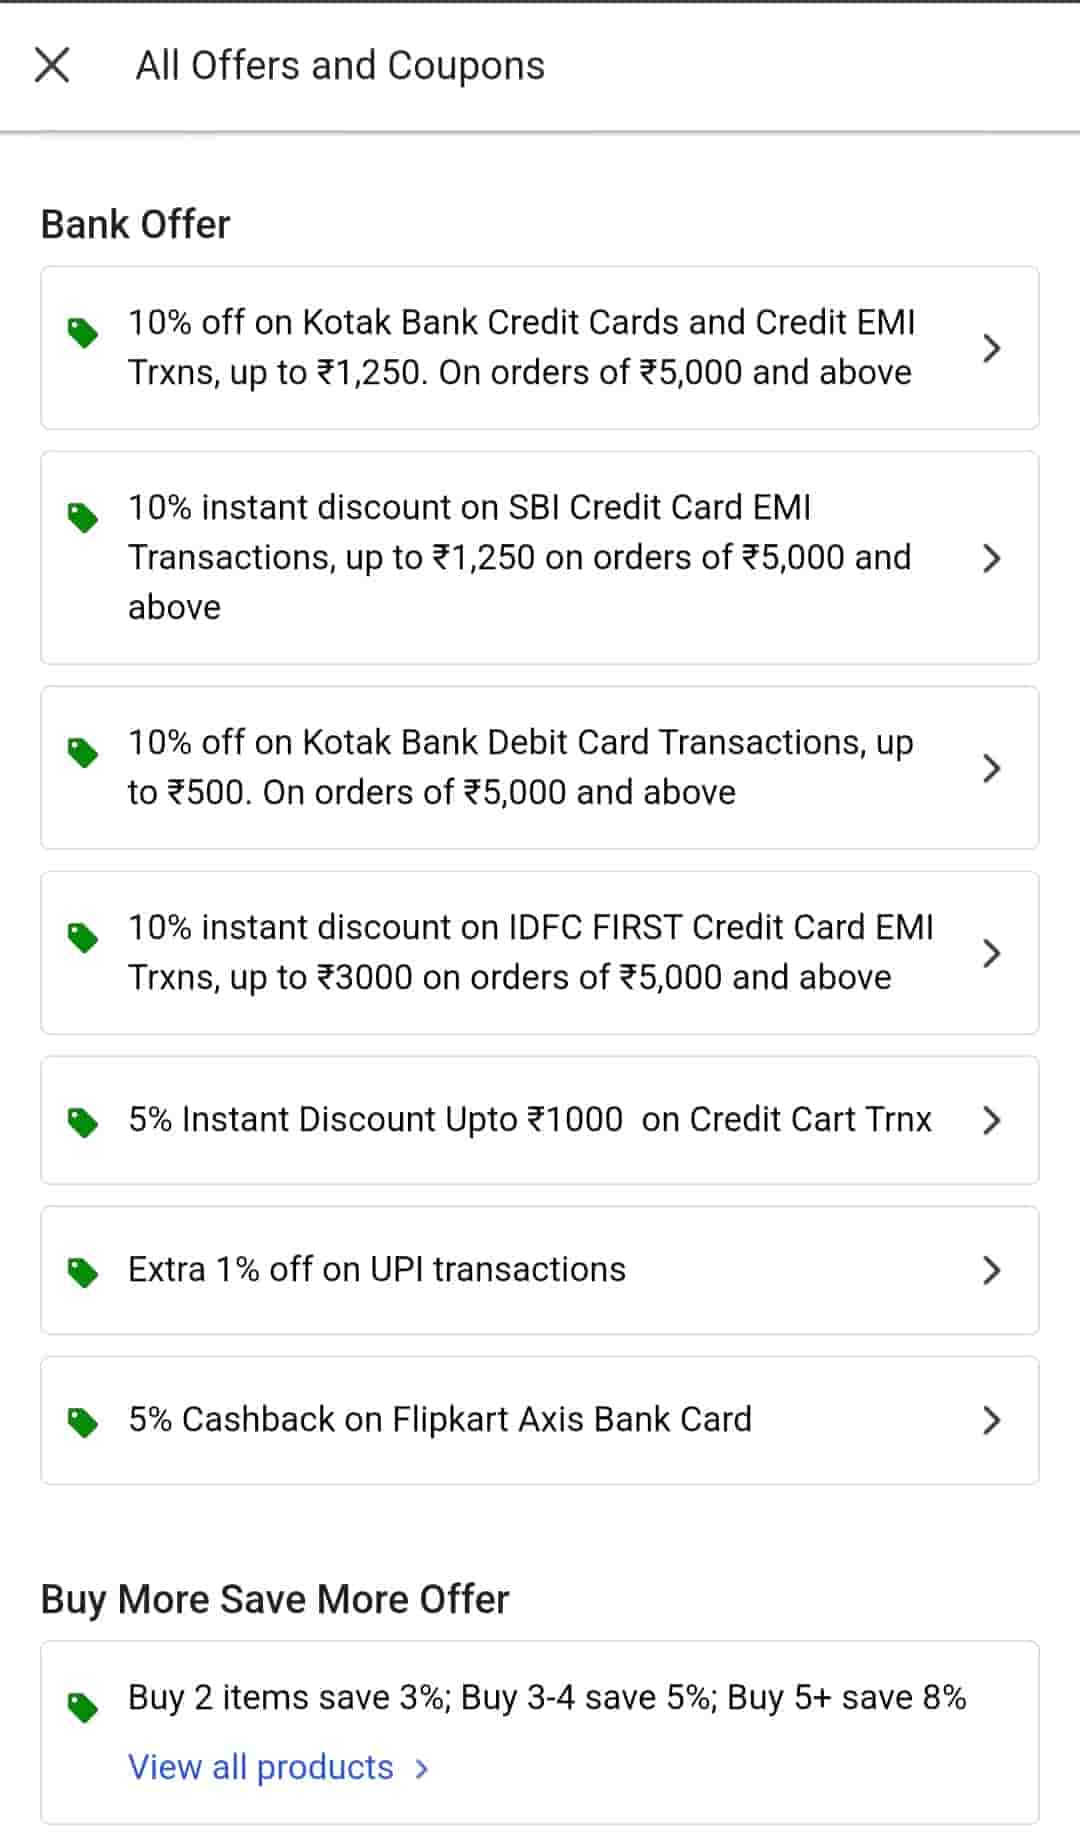Expand Kotak Debit Card offer chevron
Viewport: 1080px width, 1845px height.
click(991, 768)
